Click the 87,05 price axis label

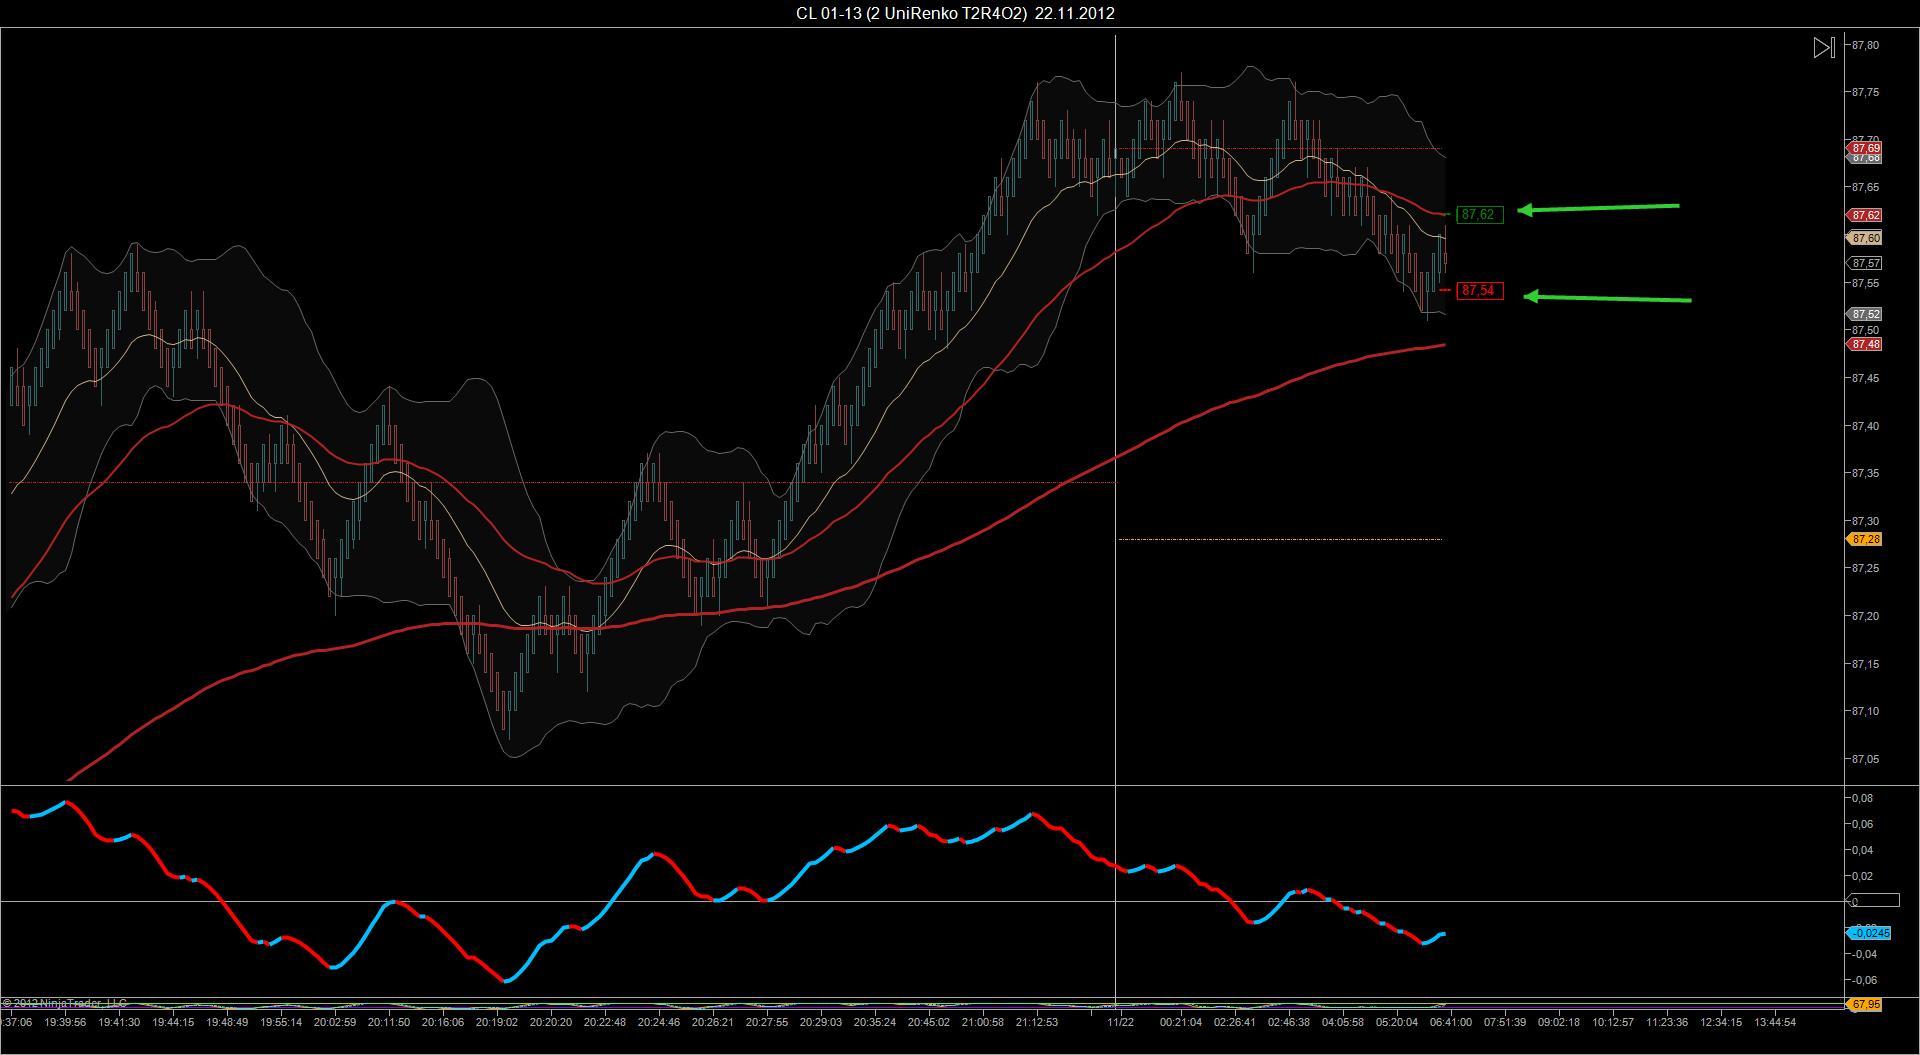coord(1866,759)
